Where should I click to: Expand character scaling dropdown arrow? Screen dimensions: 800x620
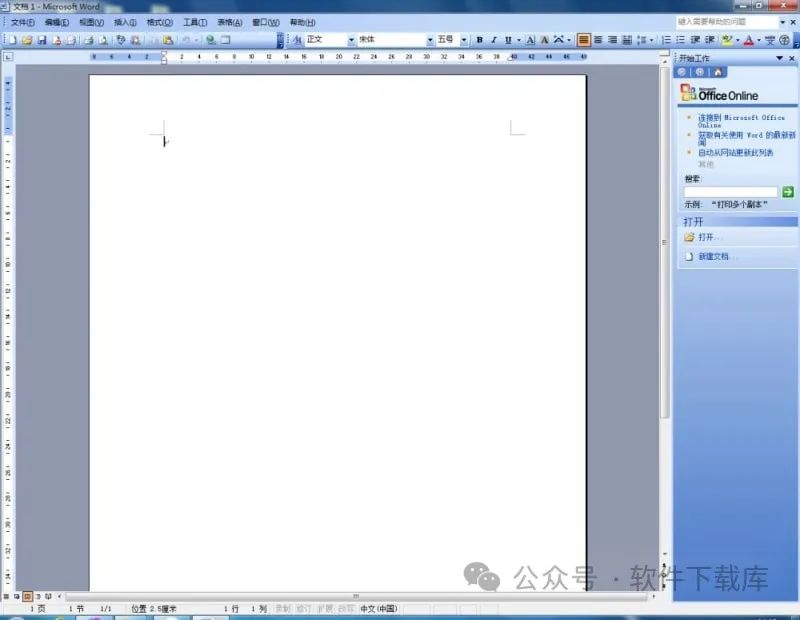point(569,40)
